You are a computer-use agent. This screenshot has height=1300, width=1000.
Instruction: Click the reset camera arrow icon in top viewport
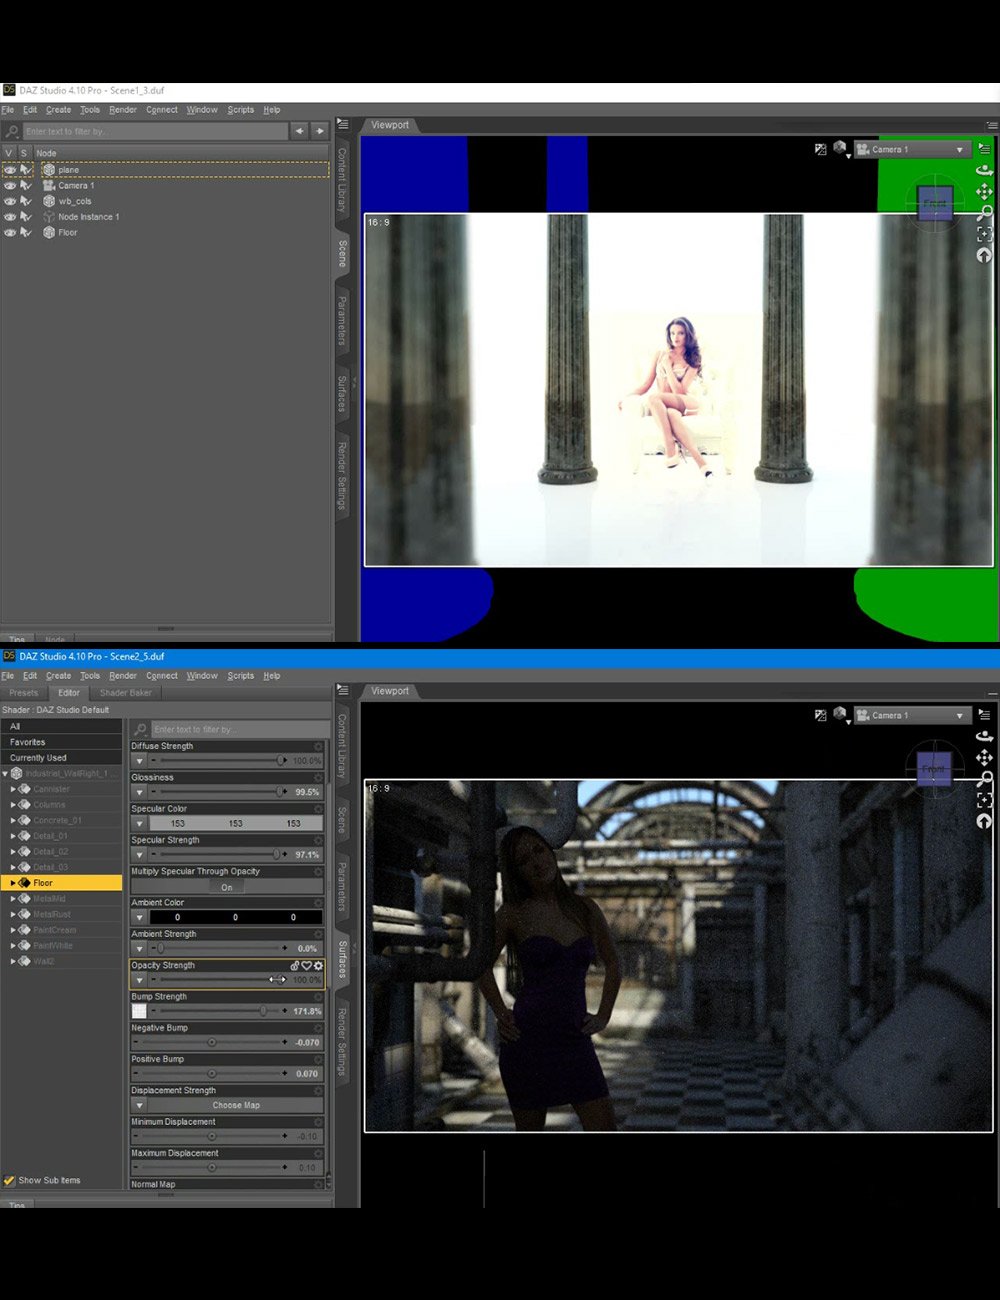(x=984, y=254)
